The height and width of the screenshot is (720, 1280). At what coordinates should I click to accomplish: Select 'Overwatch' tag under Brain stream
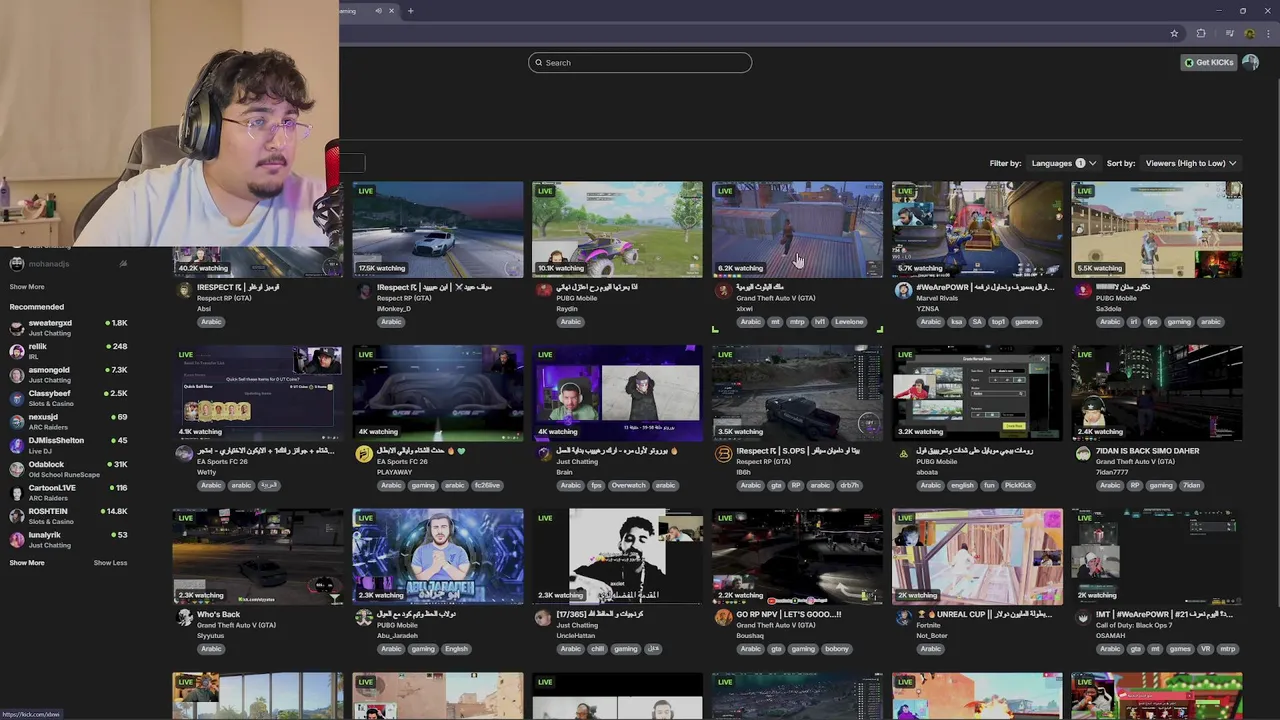[x=629, y=485]
